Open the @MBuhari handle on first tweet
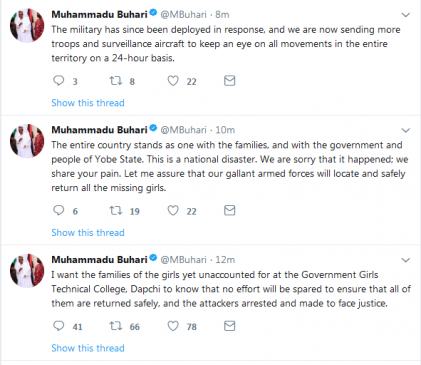Viewport: 421px width, 365px height. (x=184, y=15)
